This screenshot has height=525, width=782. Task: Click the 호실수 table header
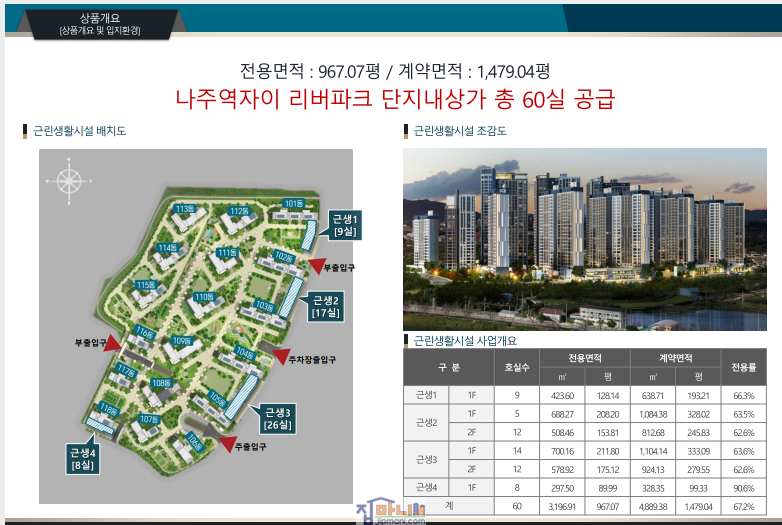[517, 367]
